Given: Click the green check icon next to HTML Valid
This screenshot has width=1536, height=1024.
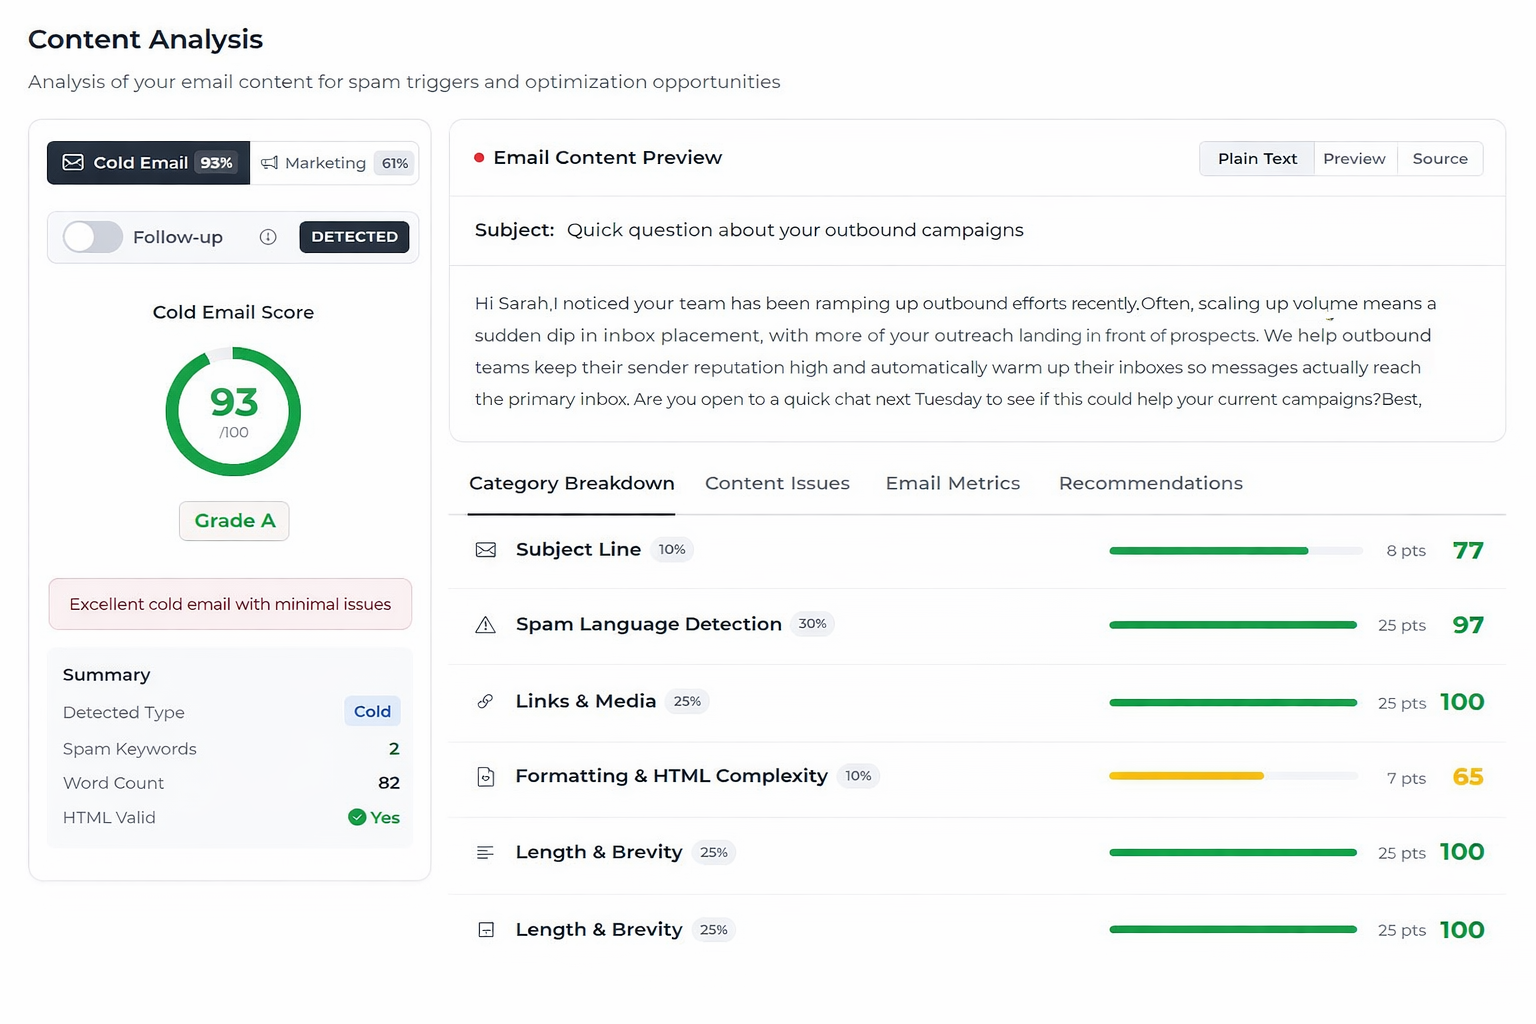Looking at the screenshot, I should (x=357, y=817).
